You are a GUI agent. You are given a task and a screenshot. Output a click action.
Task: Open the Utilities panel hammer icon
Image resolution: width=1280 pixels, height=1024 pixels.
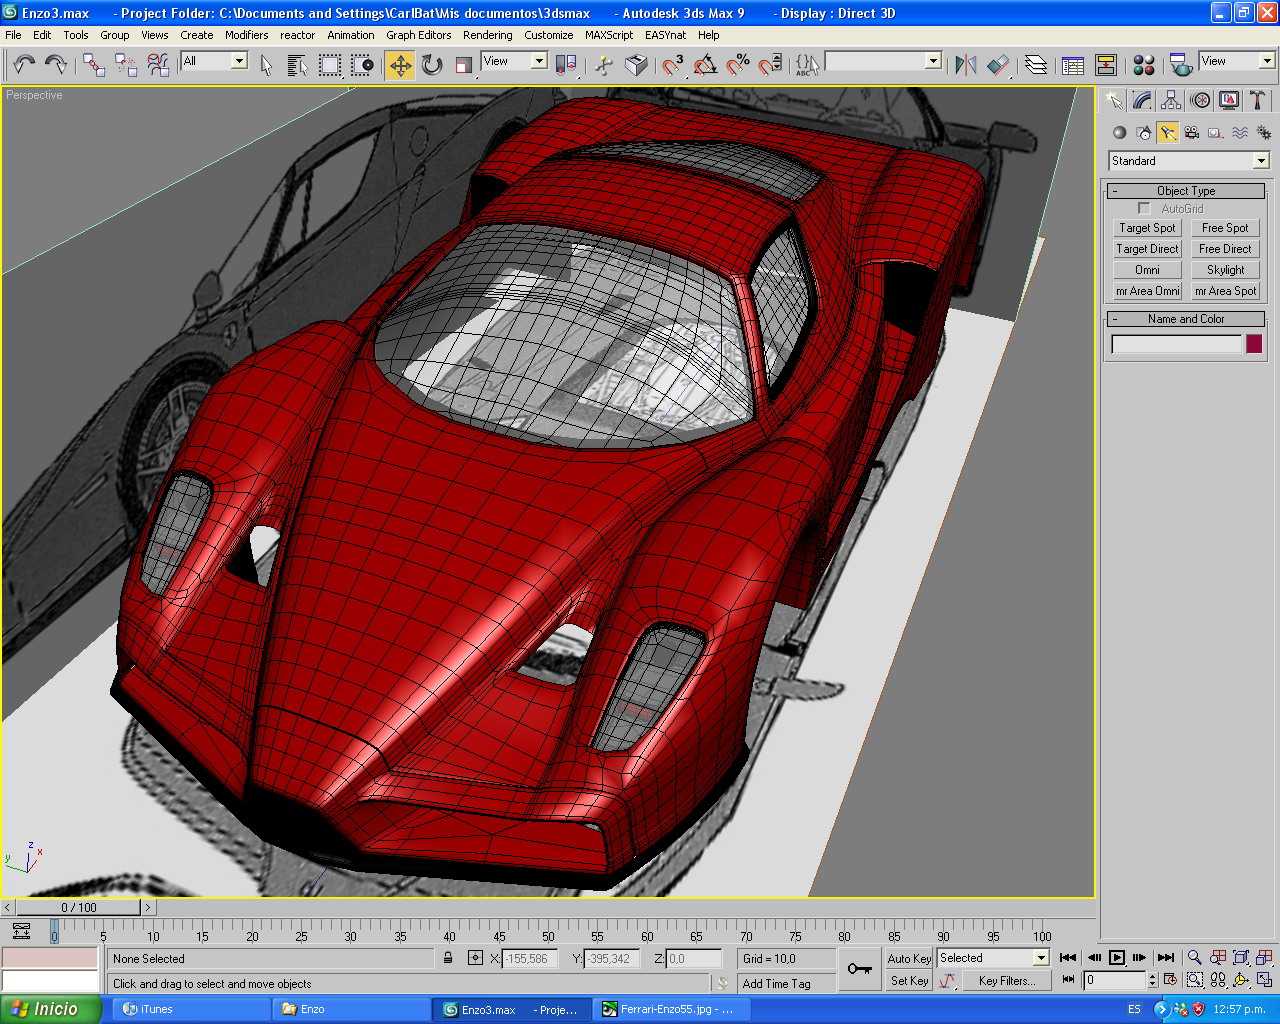1257,100
